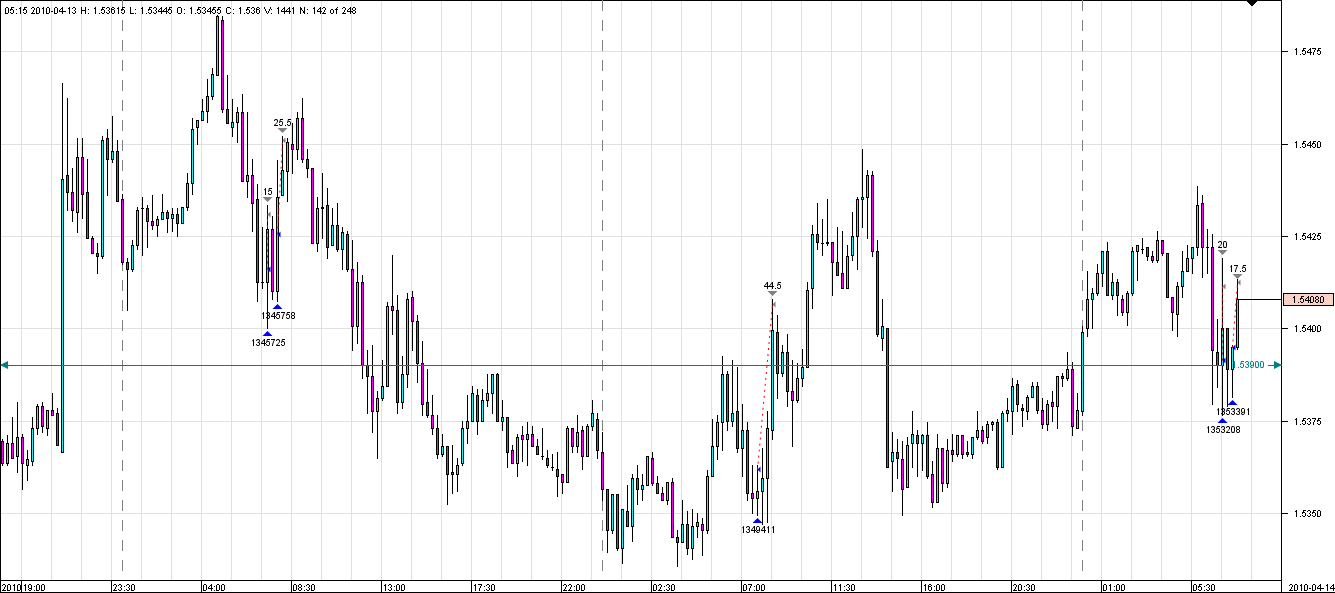Click trade order label 1353208
The height and width of the screenshot is (593, 1335).
click(x=1223, y=430)
